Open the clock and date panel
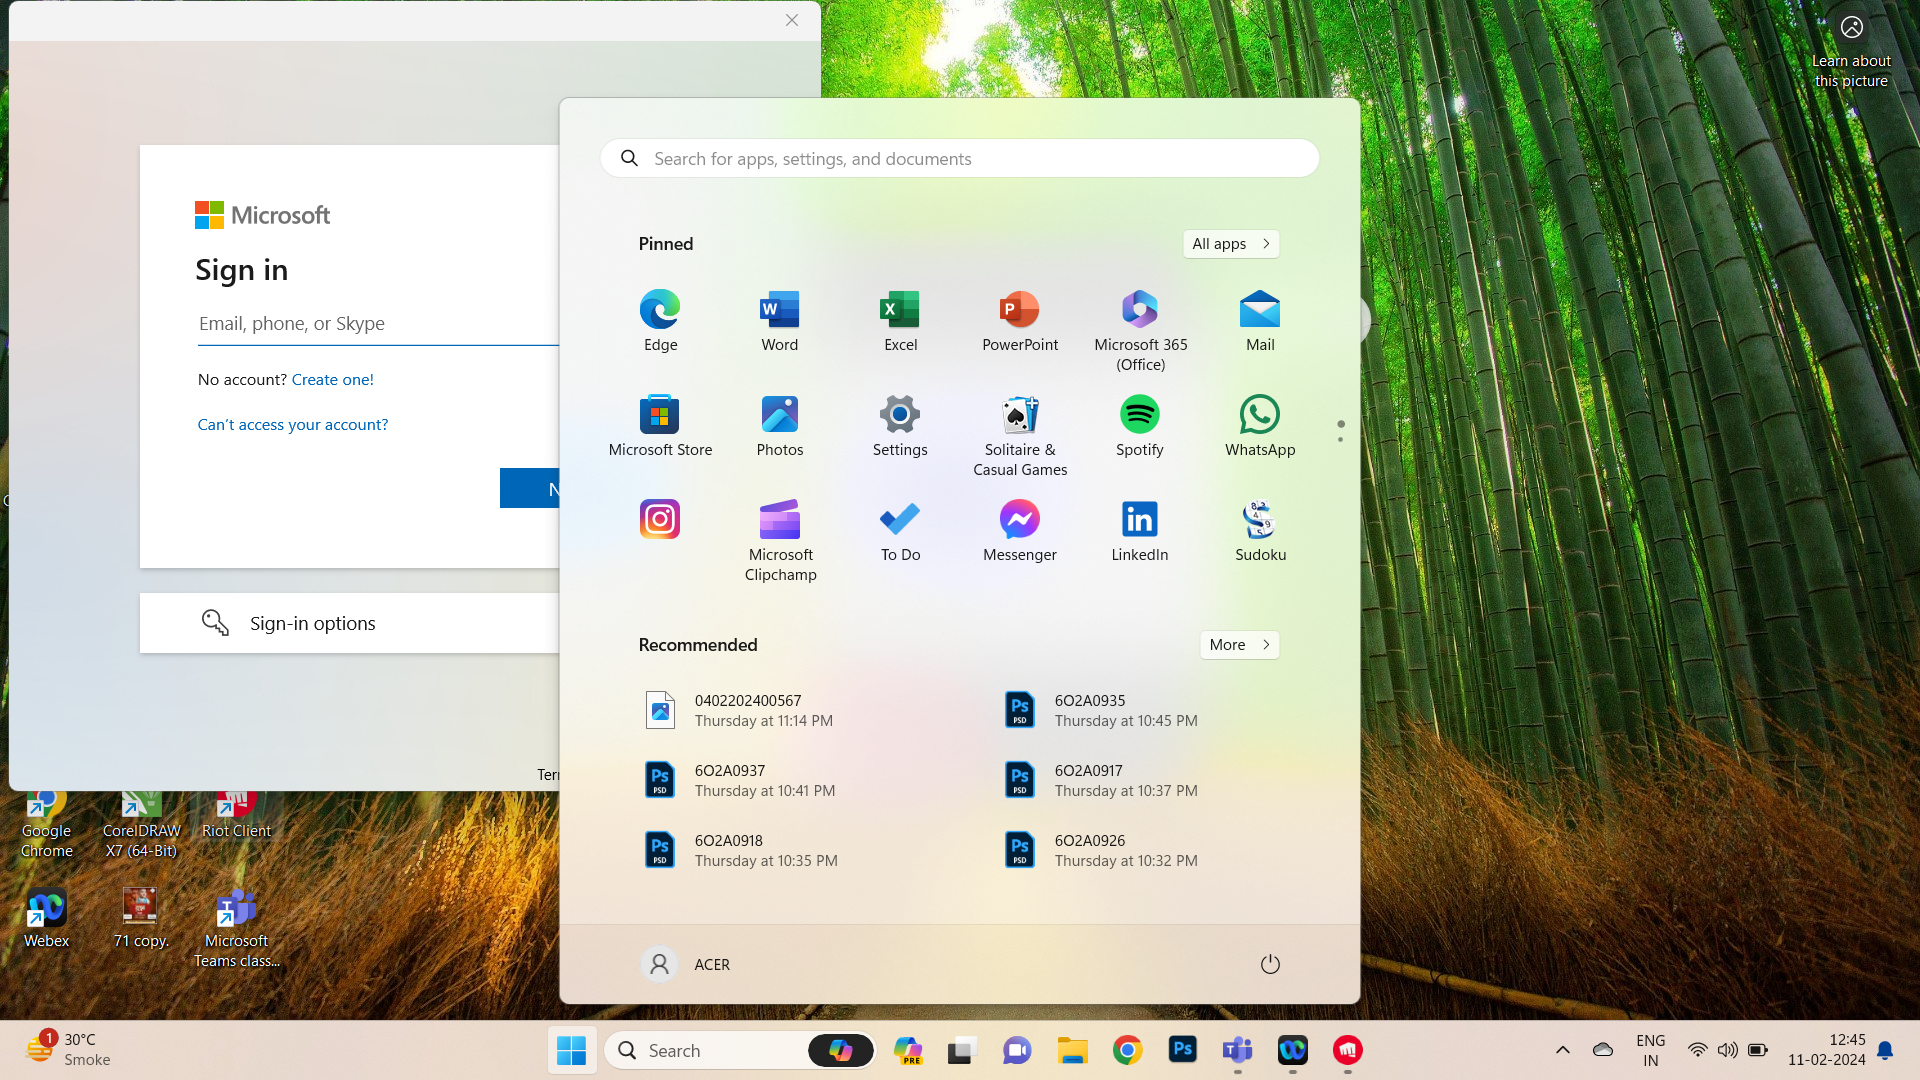 1826,1050
